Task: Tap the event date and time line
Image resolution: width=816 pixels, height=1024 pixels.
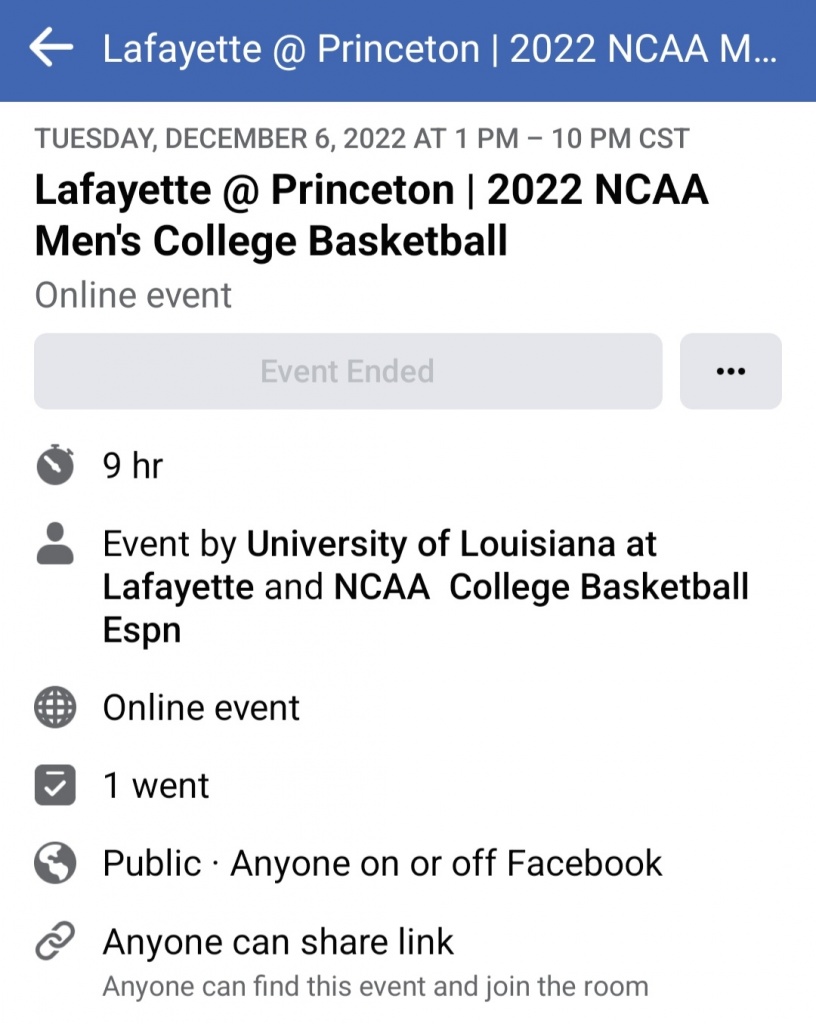Action: pos(362,138)
